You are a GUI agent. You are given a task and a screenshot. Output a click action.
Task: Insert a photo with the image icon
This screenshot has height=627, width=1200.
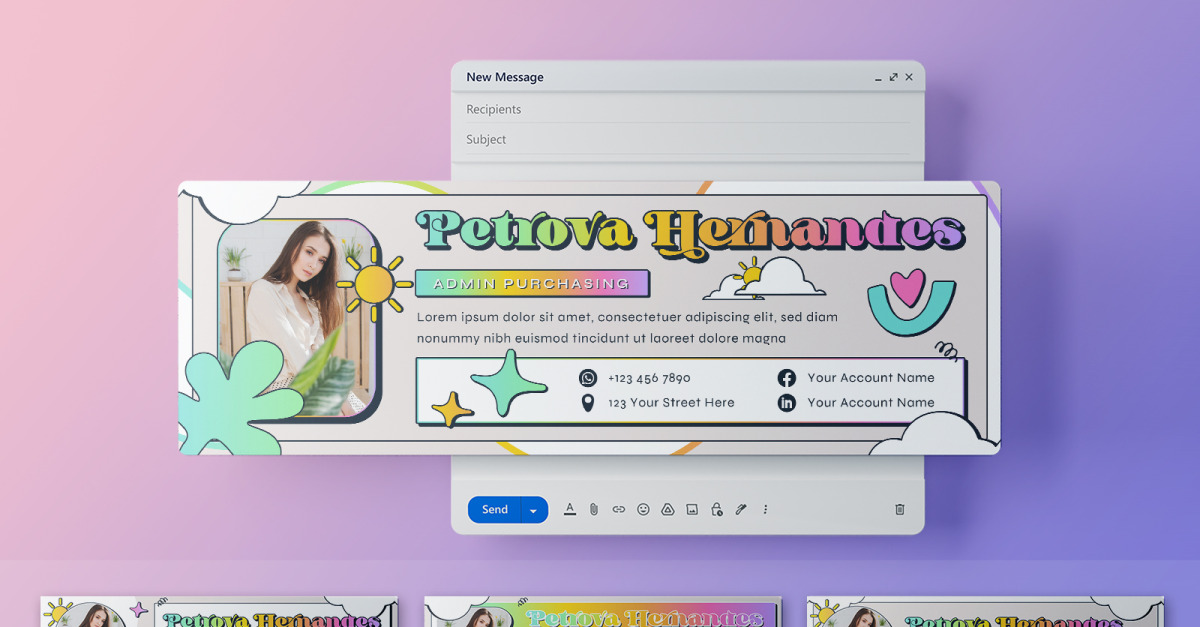[x=692, y=509]
